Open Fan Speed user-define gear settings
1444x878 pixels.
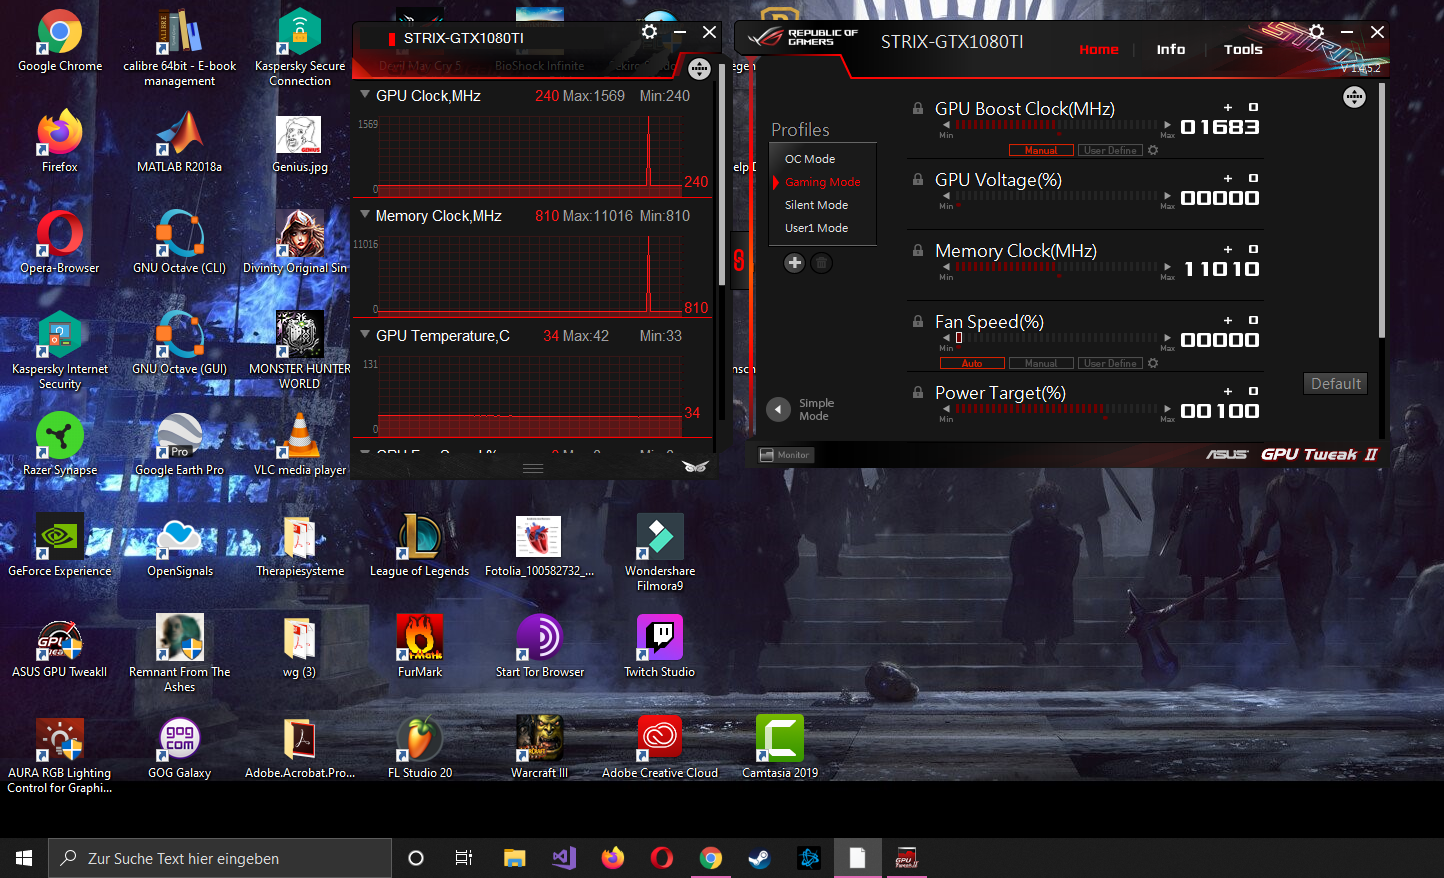click(x=1153, y=363)
